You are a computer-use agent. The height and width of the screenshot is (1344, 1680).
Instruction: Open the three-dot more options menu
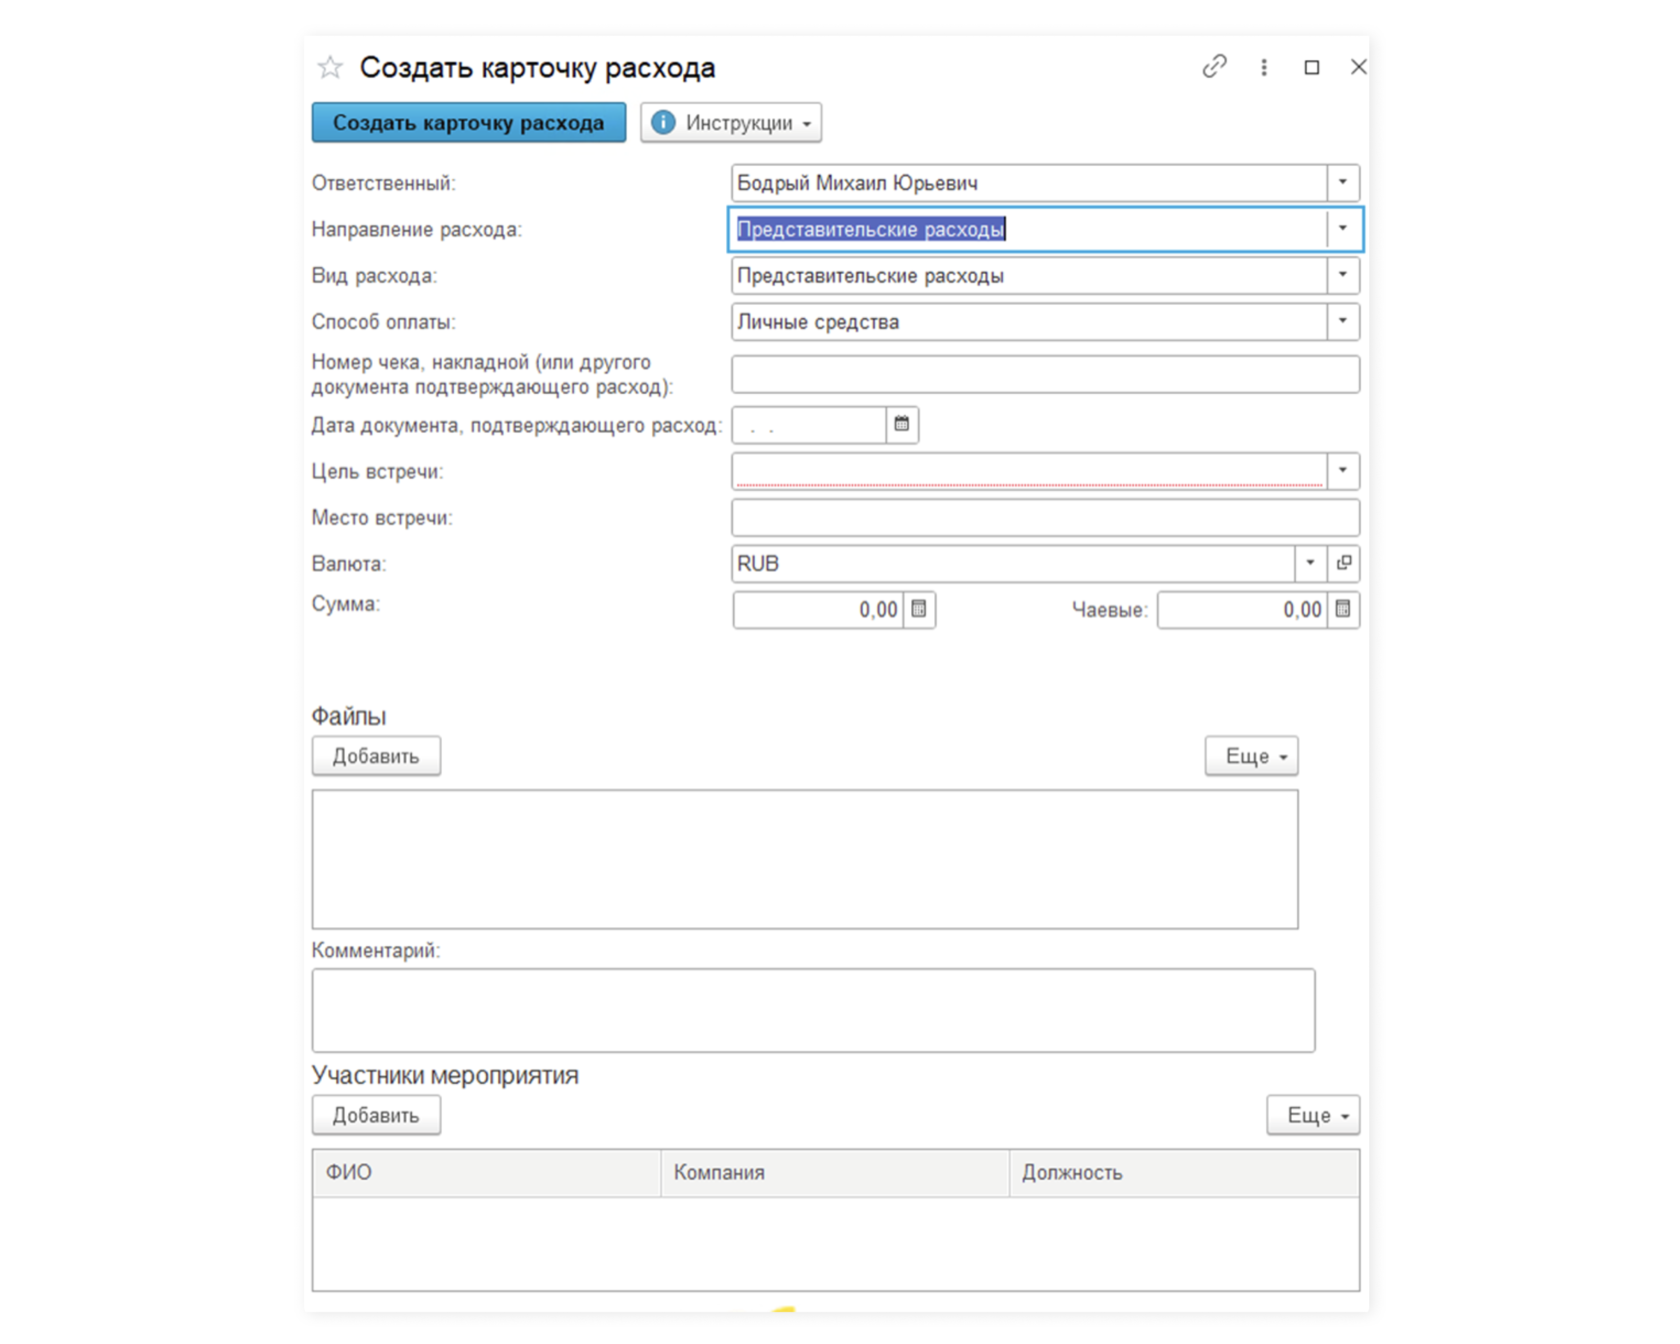pos(1264,67)
